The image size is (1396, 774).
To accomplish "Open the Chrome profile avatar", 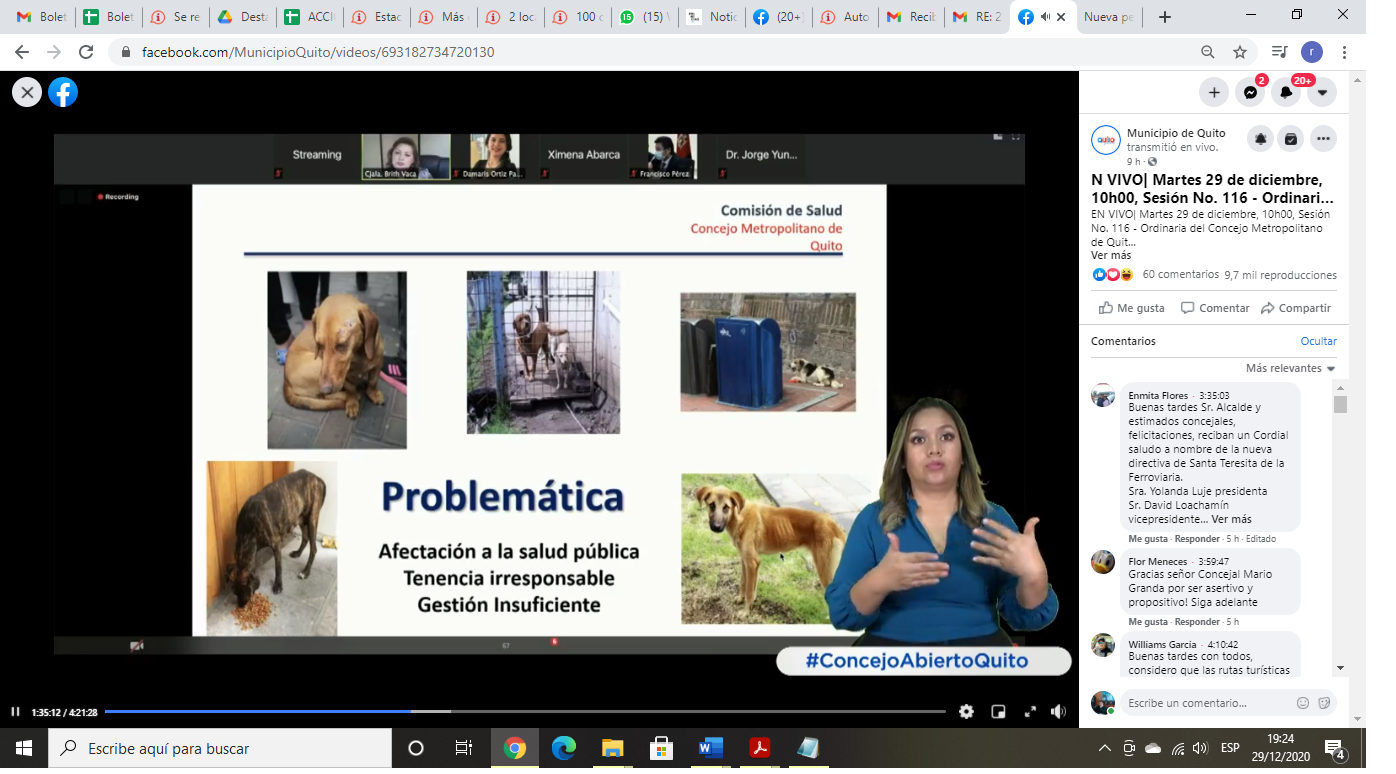I will (x=1311, y=52).
